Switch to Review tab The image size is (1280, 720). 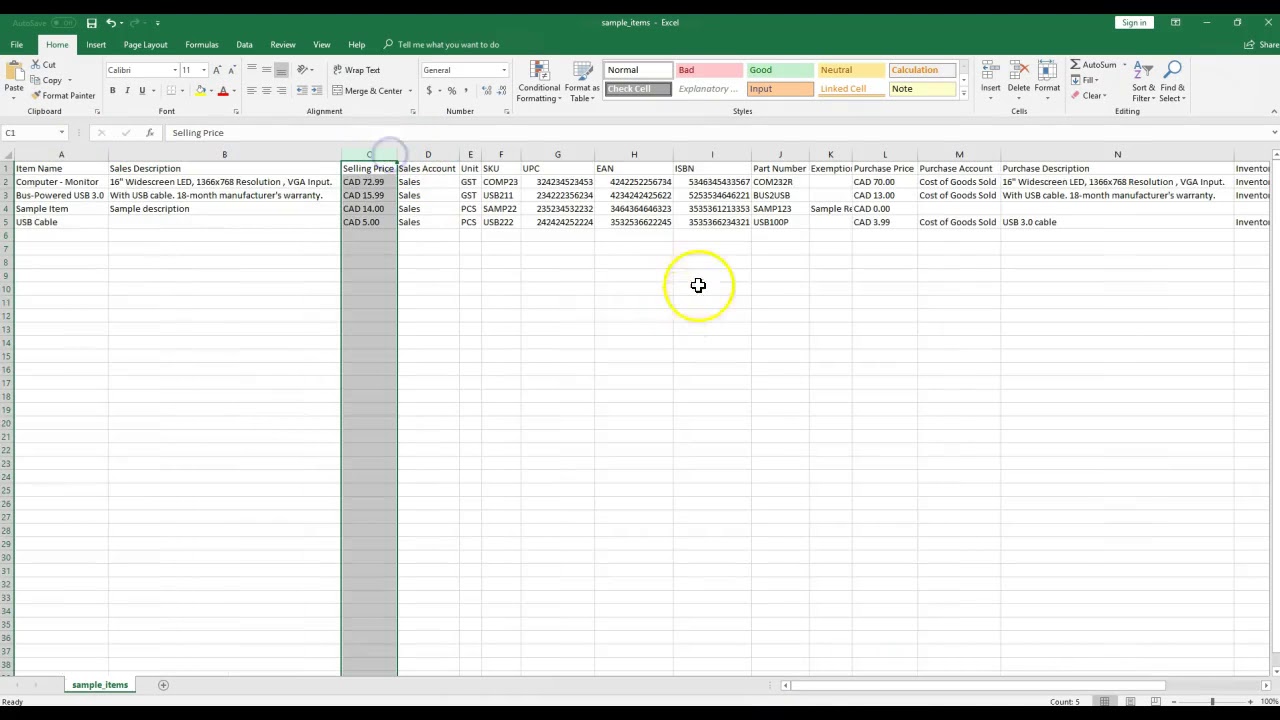(x=283, y=44)
